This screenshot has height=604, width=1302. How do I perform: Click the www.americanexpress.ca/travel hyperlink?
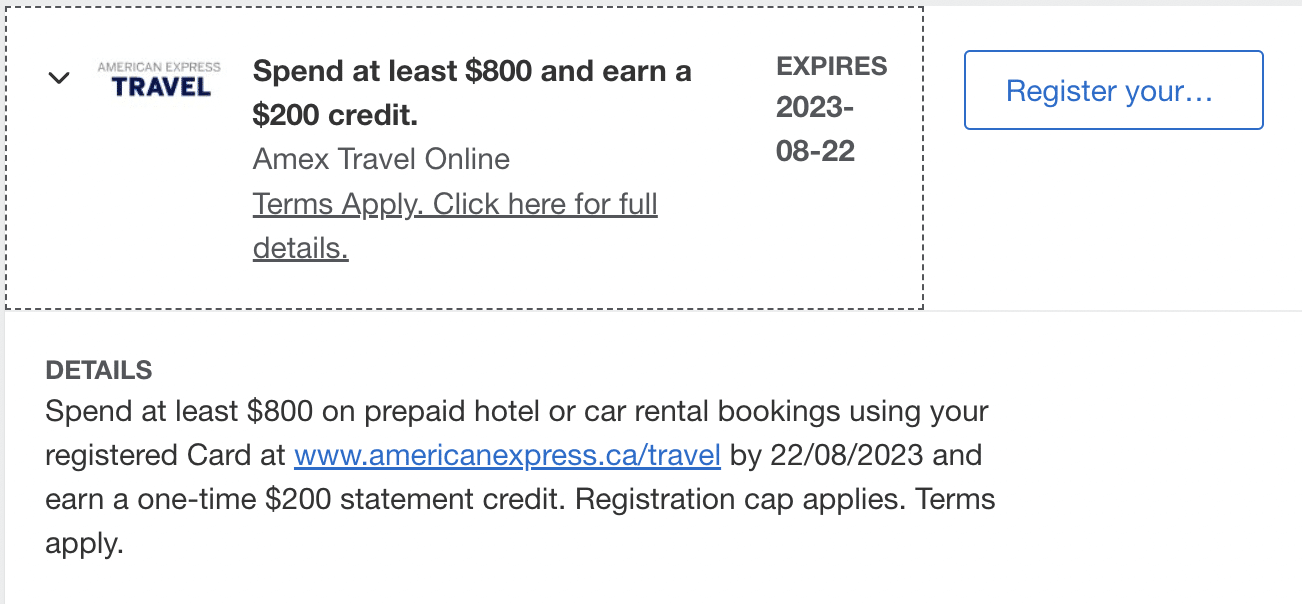tap(506, 455)
